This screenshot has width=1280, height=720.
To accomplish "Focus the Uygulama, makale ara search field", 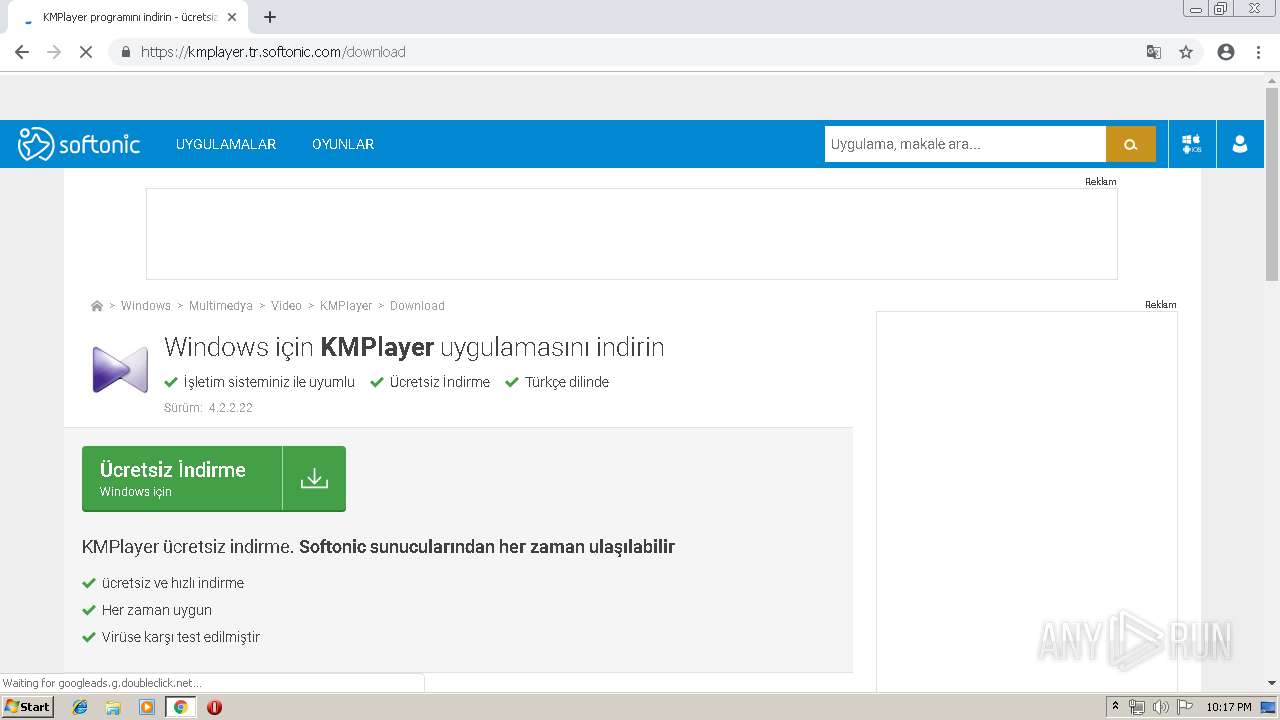I will click(x=965, y=144).
